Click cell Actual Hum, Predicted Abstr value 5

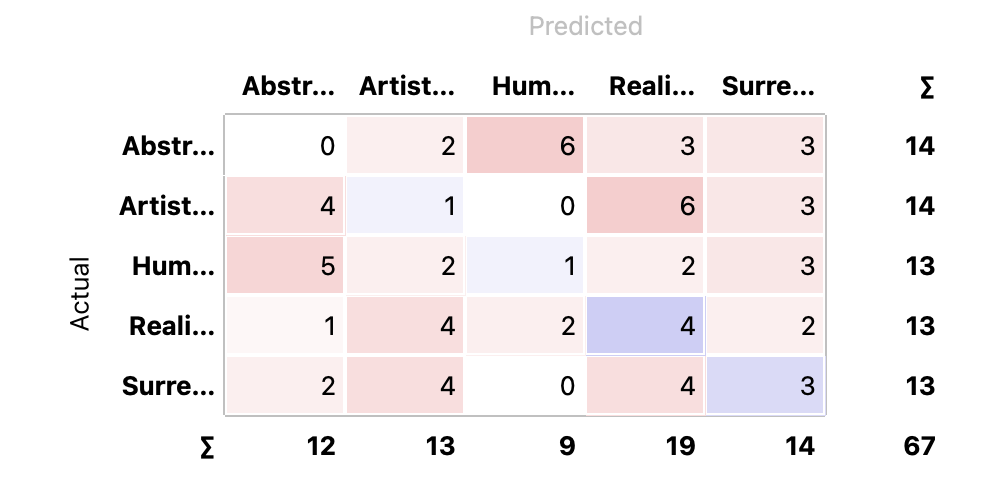tap(285, 265)
